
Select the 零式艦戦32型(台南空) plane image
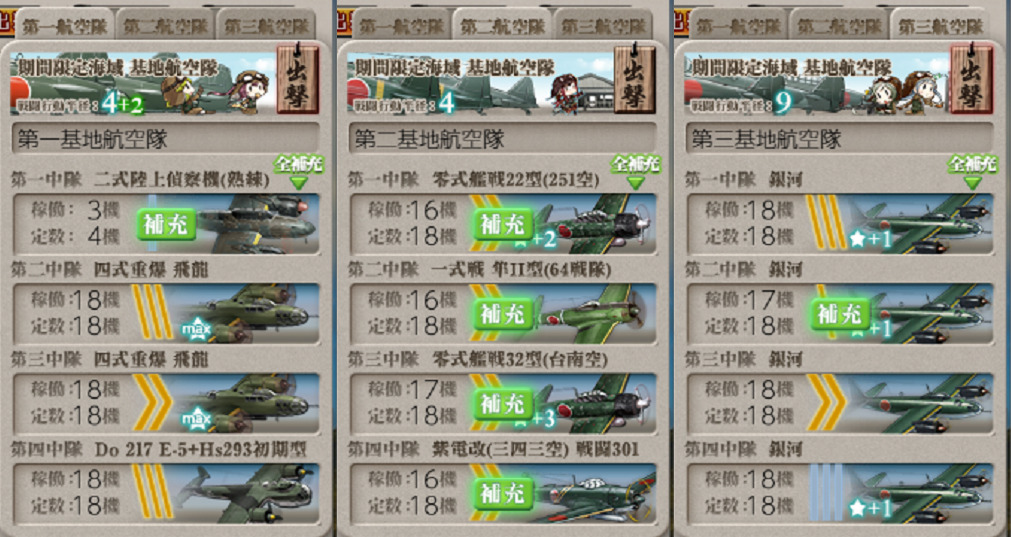(594, 404)
